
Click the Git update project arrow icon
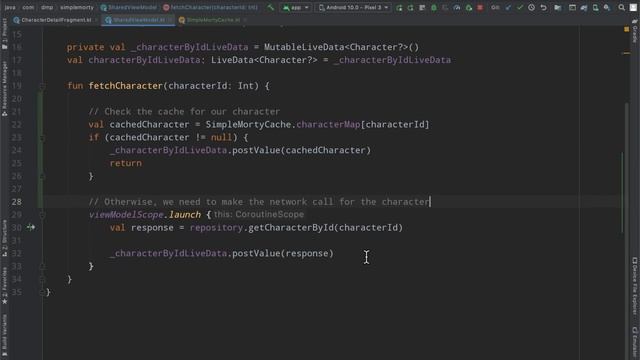click(508, 7)
